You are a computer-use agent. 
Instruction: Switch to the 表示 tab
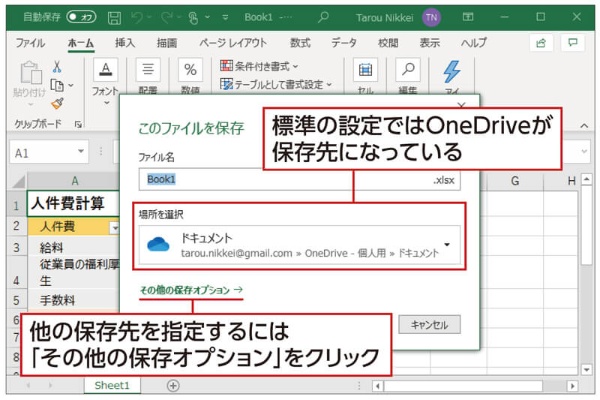430,43
